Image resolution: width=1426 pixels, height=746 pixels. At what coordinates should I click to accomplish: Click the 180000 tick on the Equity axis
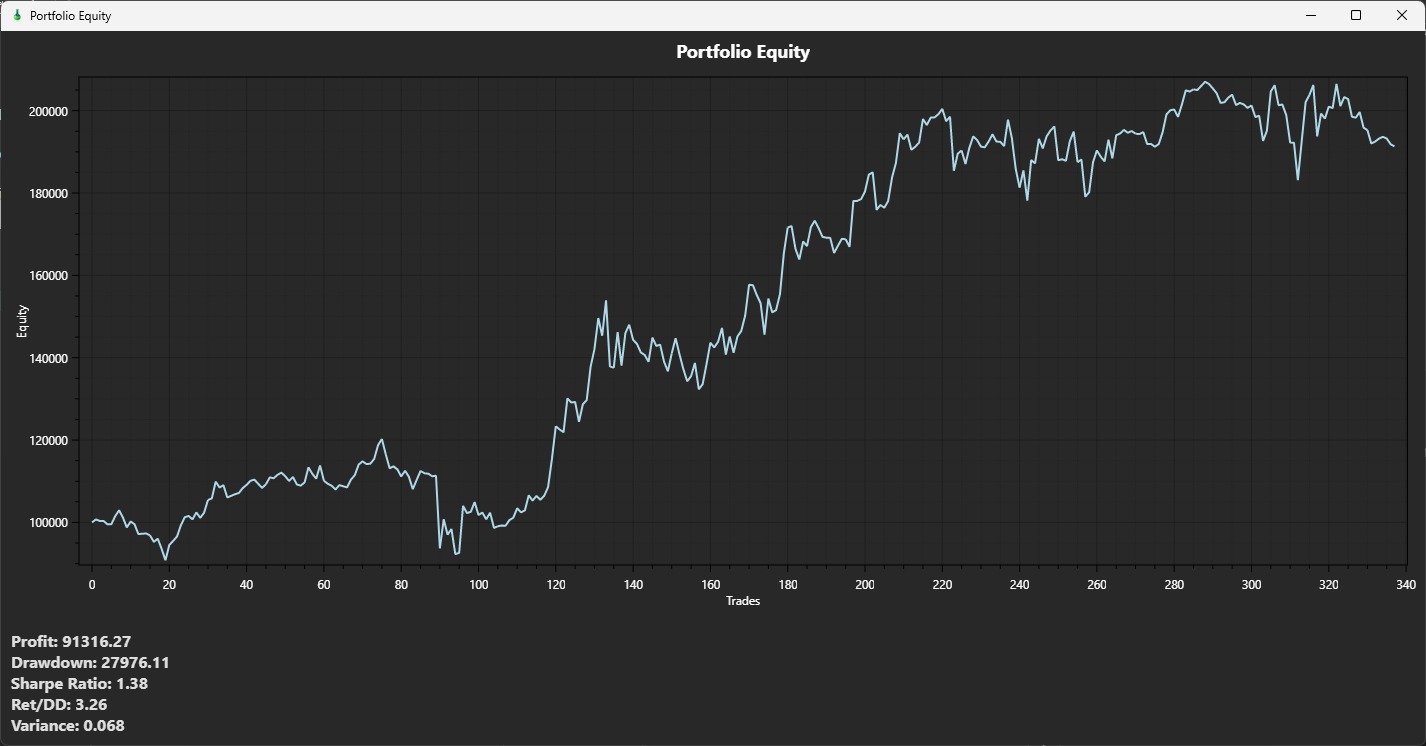pyautogui.click(x=47, y=194)
